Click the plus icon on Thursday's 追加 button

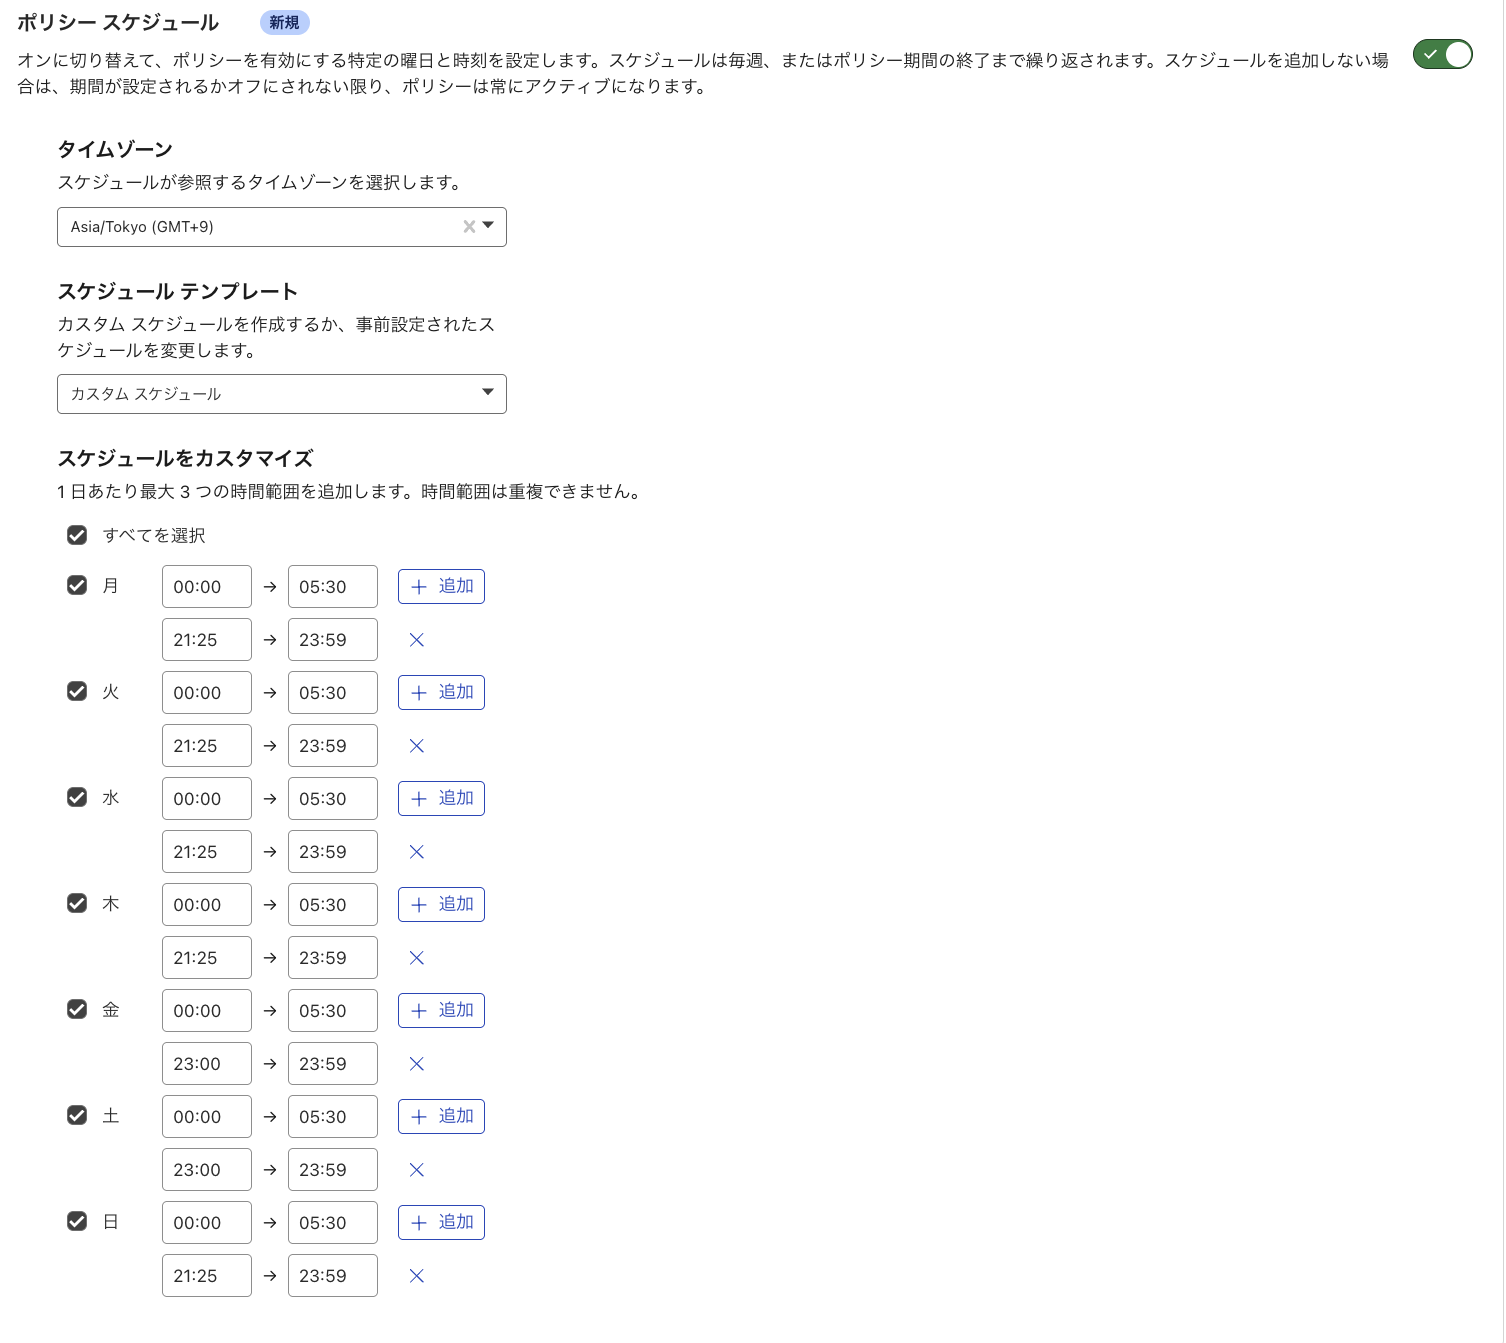pyautogui.click(x=419, y=904)
